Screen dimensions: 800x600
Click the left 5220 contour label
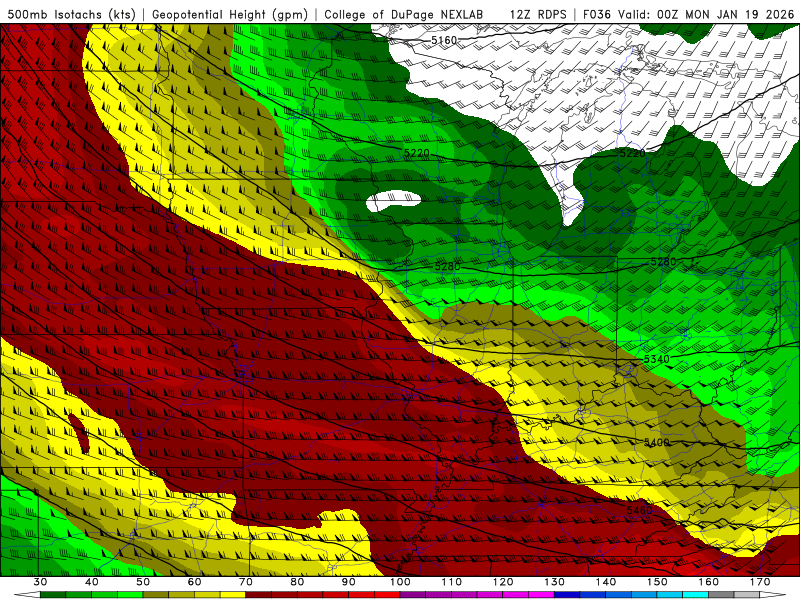coord(416,153)
